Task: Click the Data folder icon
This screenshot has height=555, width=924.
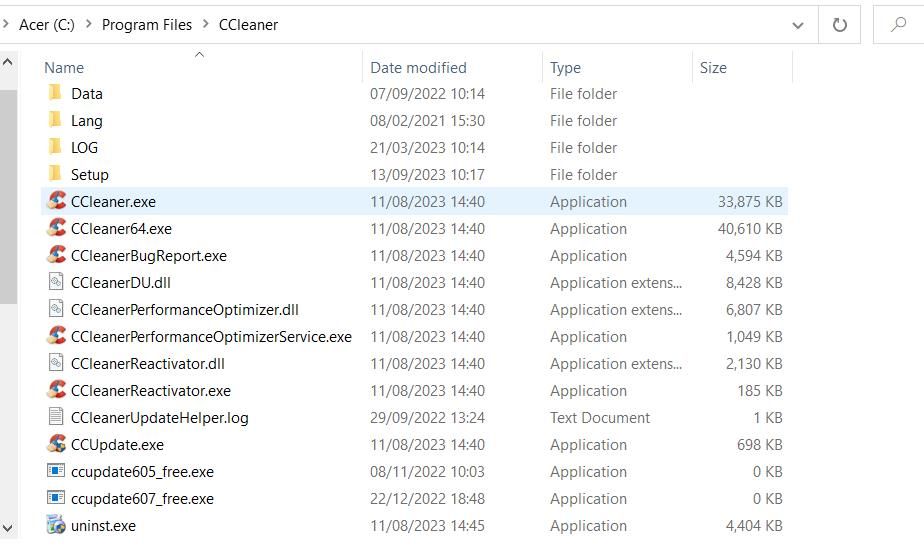Action: (x=56, y=93)
